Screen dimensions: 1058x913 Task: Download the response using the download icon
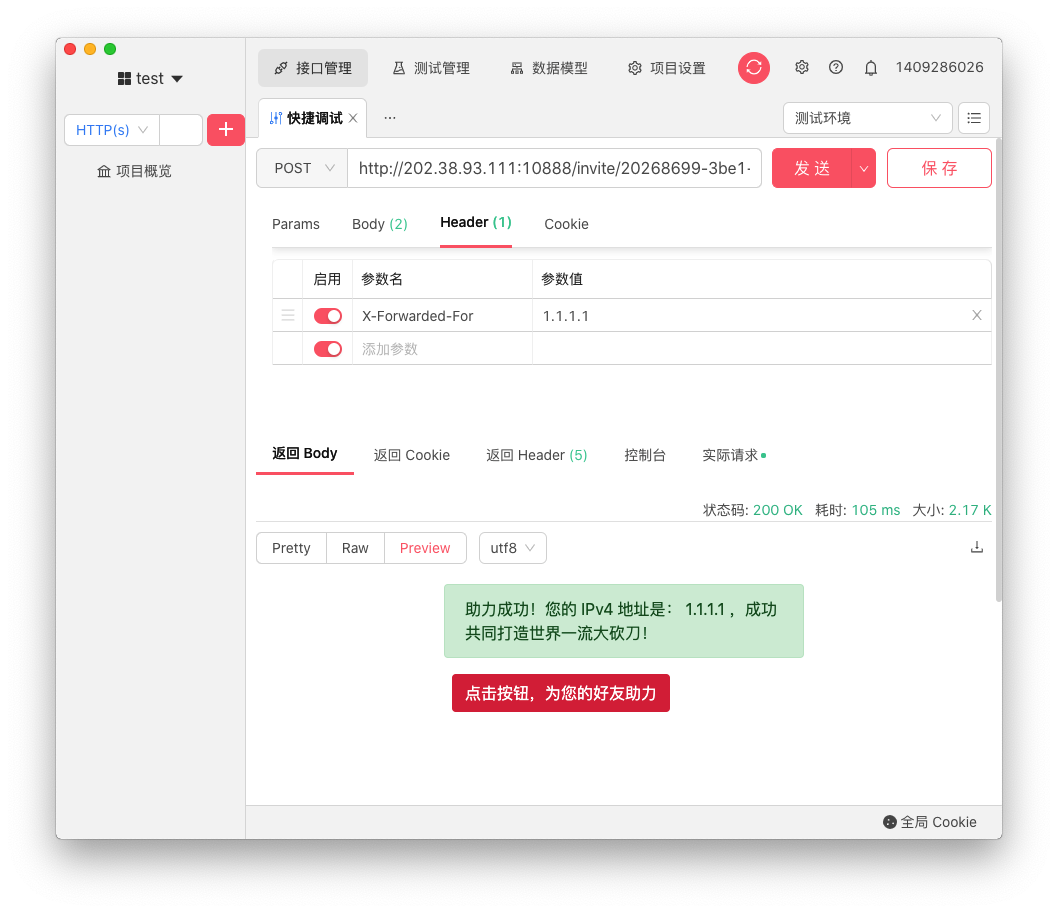[x=977, y=547]
